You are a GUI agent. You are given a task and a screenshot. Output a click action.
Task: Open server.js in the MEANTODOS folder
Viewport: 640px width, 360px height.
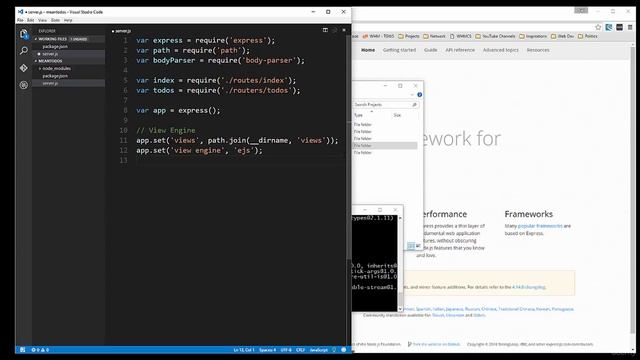[x=50, y=83]
